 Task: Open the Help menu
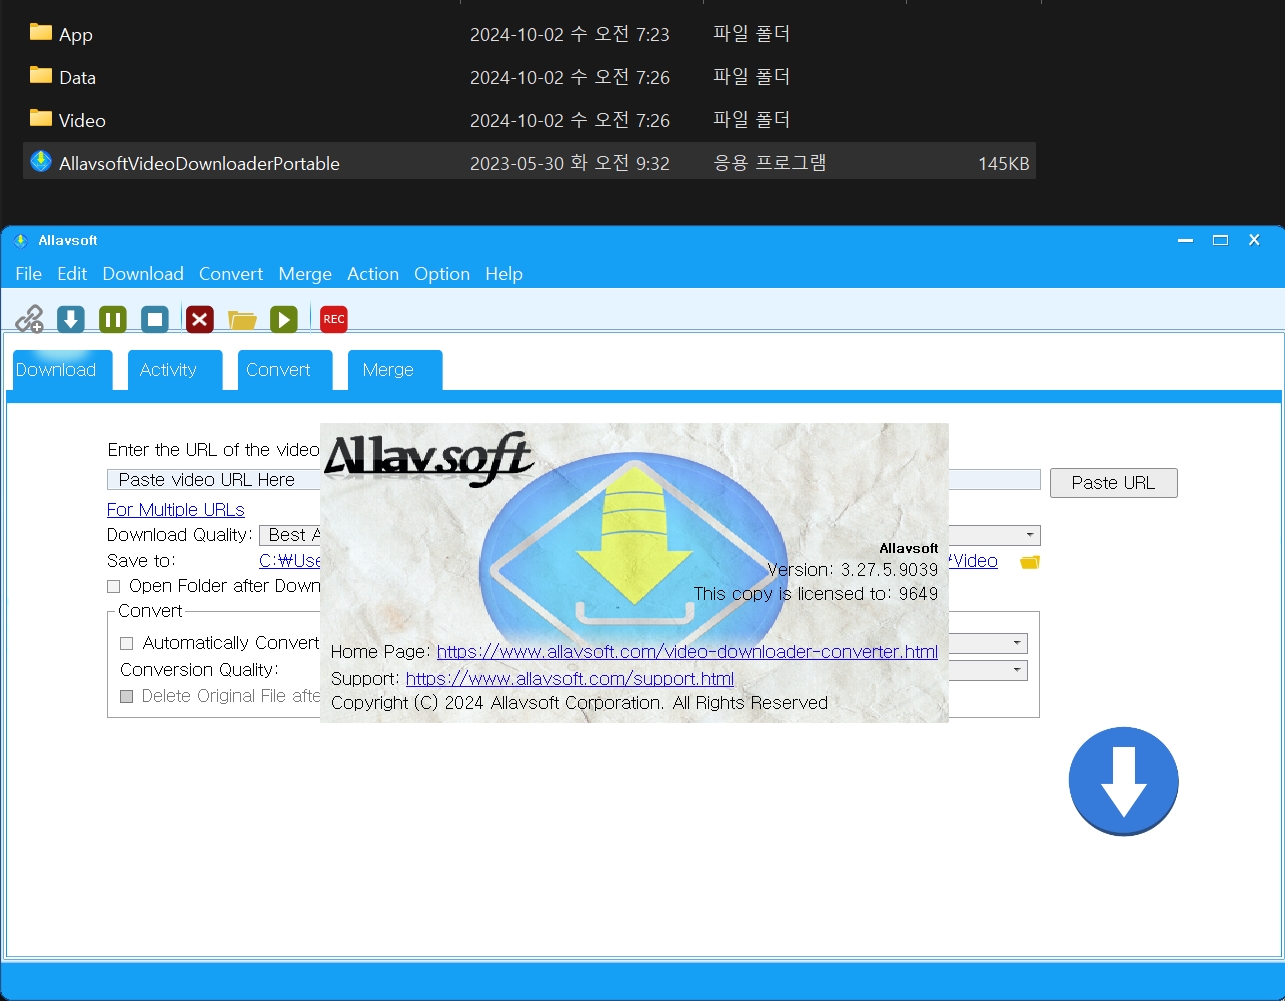504,274
